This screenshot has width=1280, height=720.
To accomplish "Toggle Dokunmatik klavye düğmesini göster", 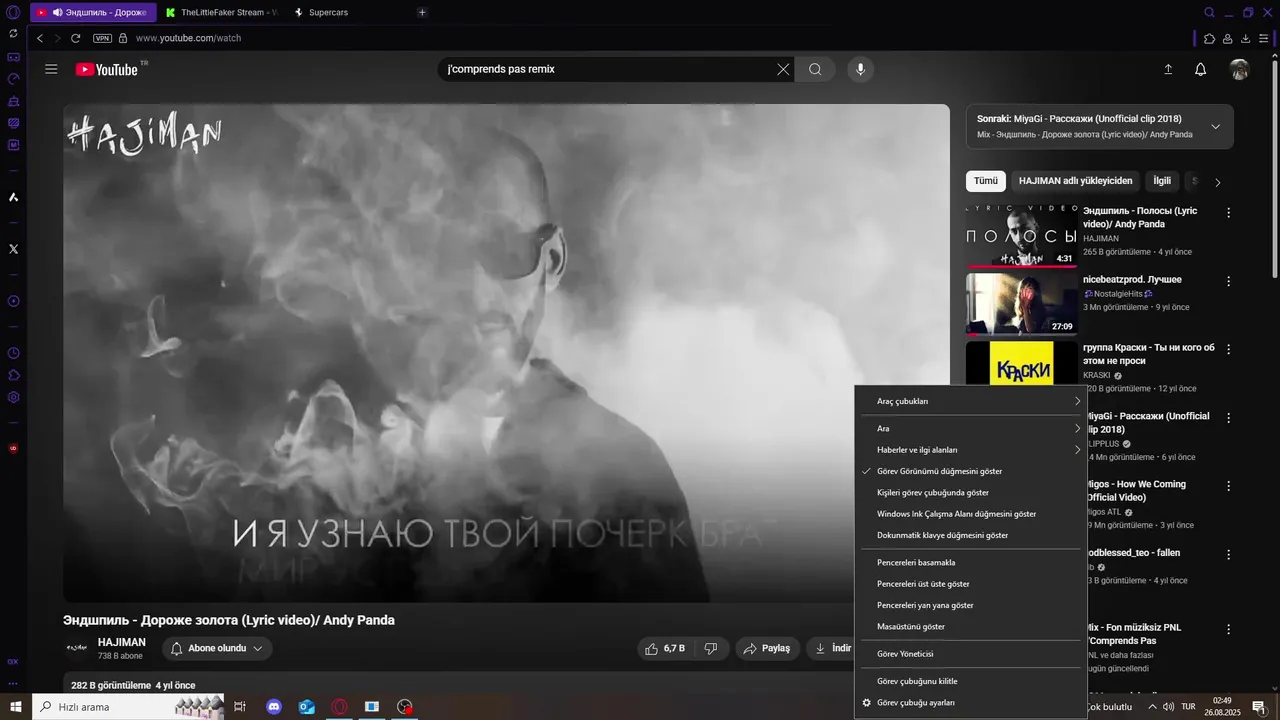I will (970, 535).
